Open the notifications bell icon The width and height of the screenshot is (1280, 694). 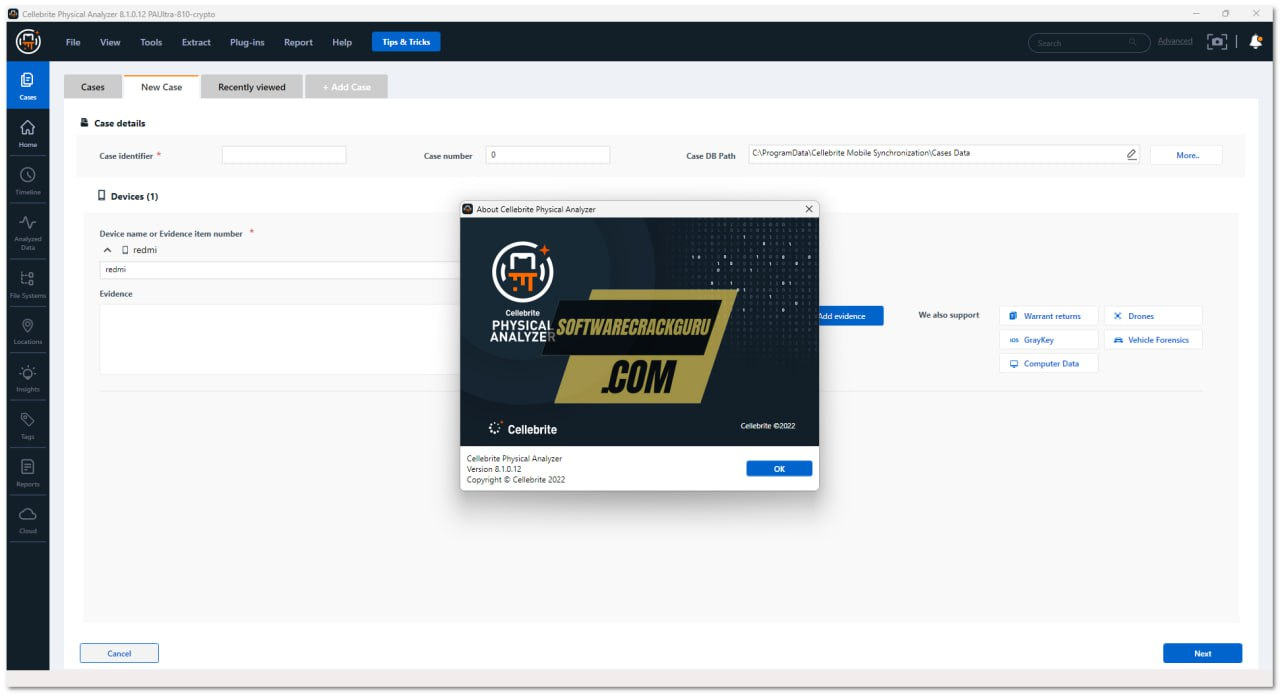point(1255,42)
